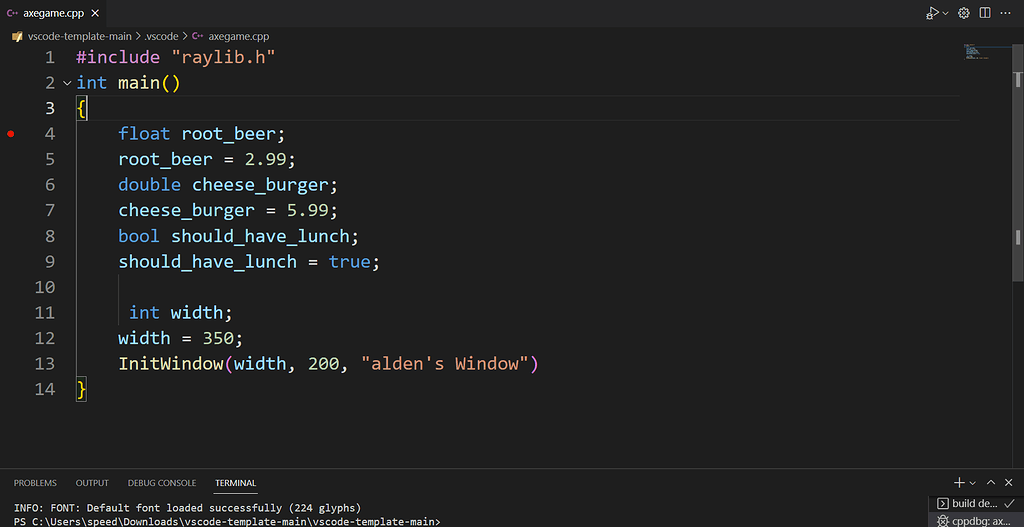
Task: Switch to the Problems tab
Action: tap(35, 483)
